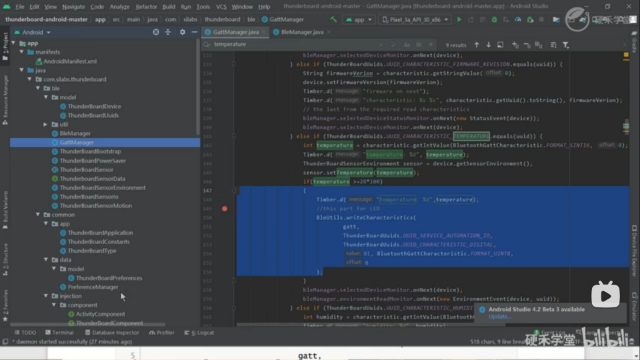
Task: Click the breakpoint red dot at line 149
Action: click(224, 209)
